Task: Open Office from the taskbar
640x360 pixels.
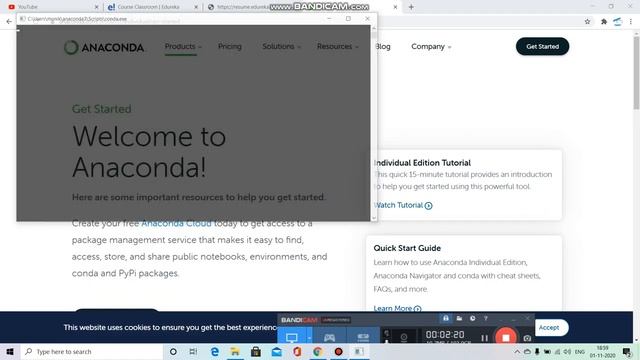Action: click(297, 351)
